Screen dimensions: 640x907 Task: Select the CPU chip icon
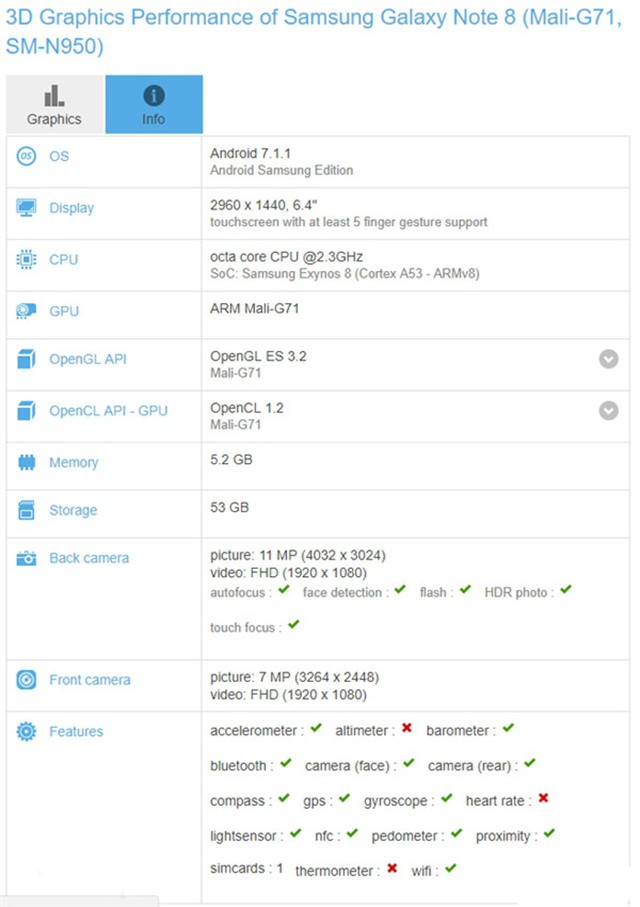click(26, 260)
